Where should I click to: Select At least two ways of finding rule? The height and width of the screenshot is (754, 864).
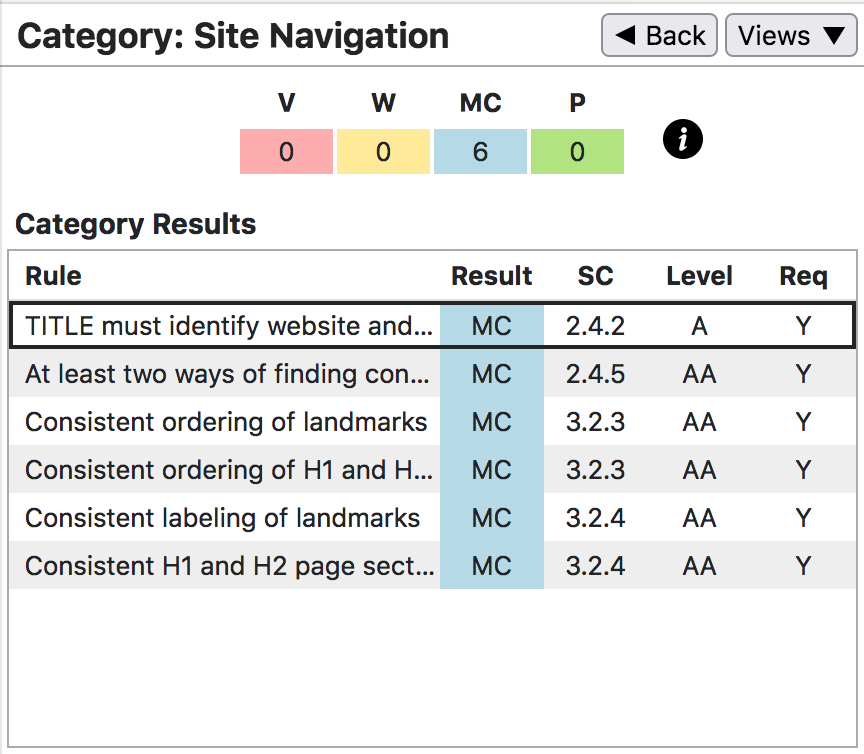click(230, 374)
